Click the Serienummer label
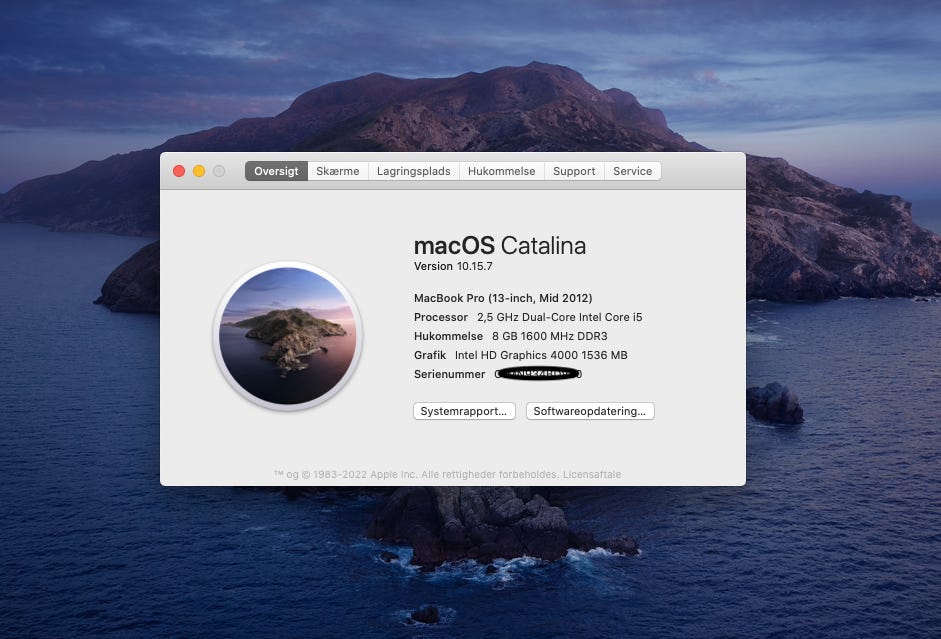This screenshot has width=941, height=639. (449, 374)
